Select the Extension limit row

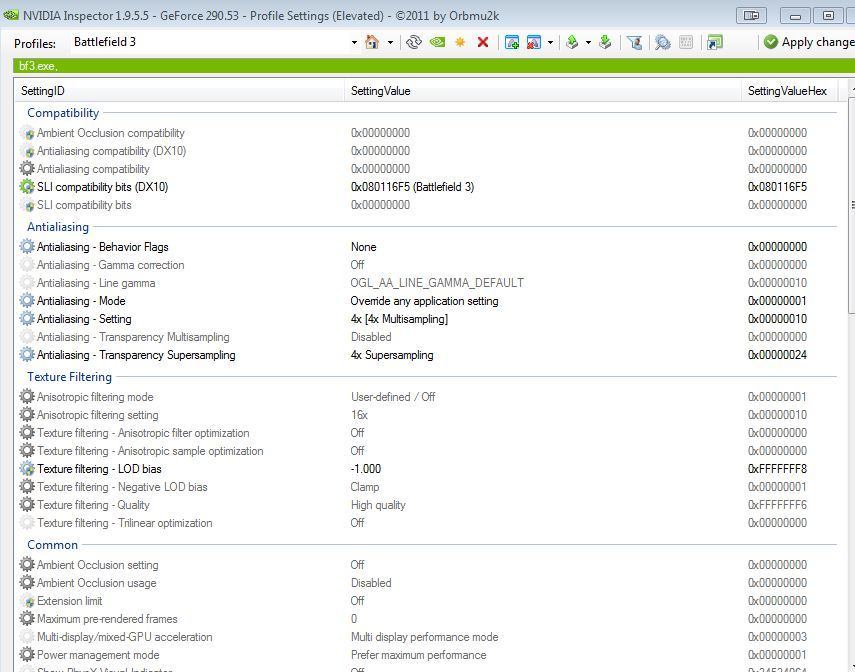[428, 601]
